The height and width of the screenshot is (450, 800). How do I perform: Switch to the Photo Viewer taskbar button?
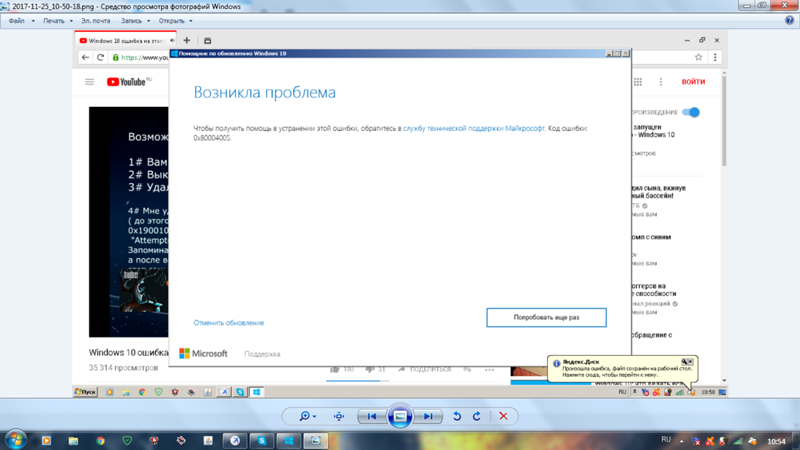[x=316, y=440]
